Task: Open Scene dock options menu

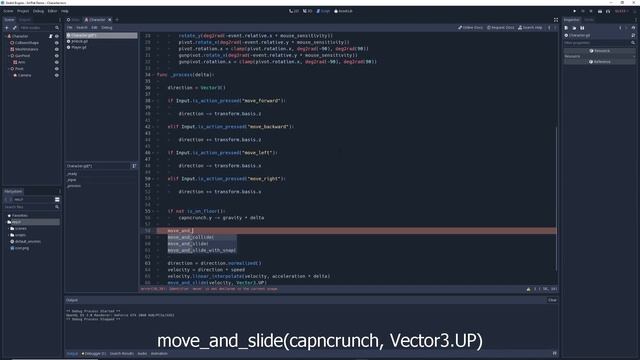Action: coord(60,20)
